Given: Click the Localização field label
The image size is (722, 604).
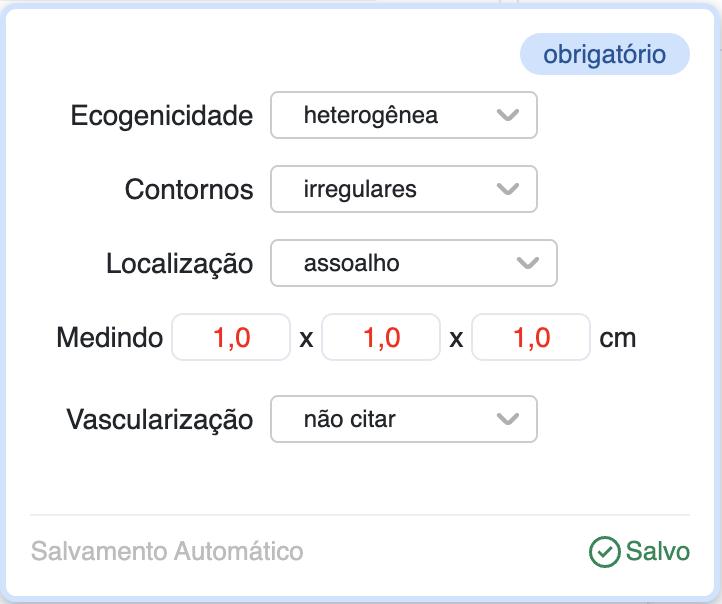Looking at the screenshot, I should pyautogui.click(x=180, y=264).
